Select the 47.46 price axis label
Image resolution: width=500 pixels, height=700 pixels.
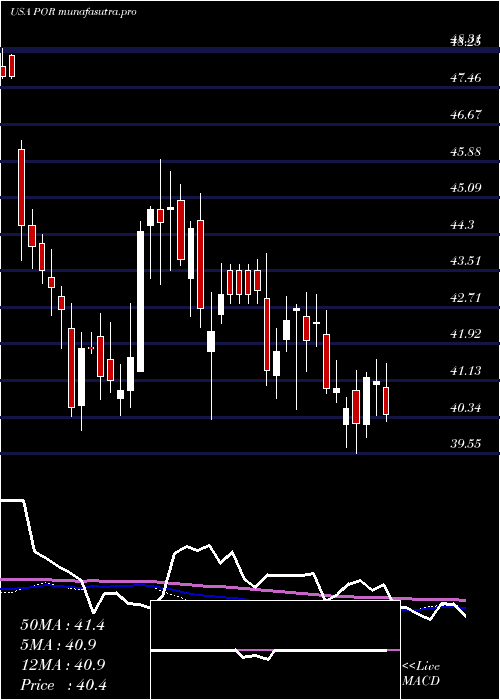pyautogui.click(x=466, y=78)
